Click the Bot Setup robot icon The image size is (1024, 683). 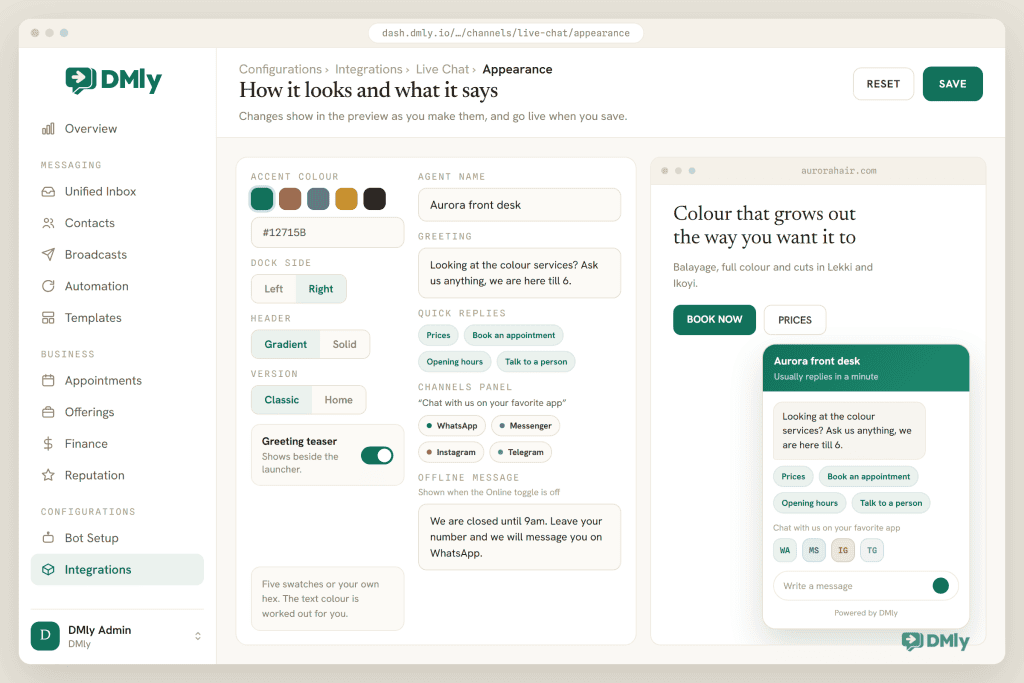coord(48,537)
